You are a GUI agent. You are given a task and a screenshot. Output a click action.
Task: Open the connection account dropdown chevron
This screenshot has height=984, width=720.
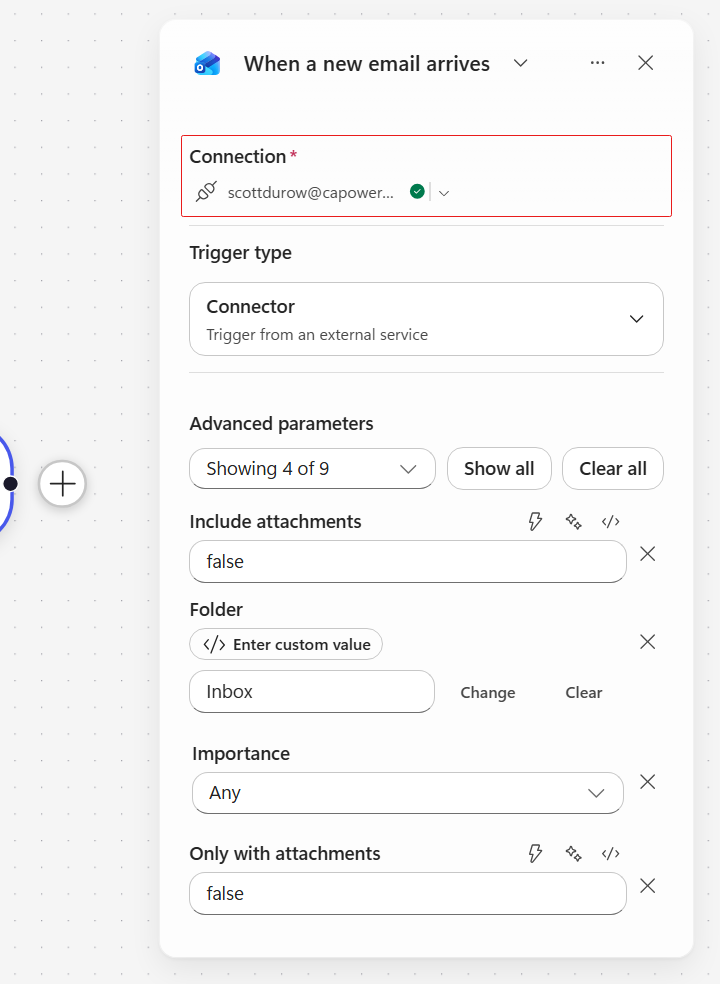point(444,193)
